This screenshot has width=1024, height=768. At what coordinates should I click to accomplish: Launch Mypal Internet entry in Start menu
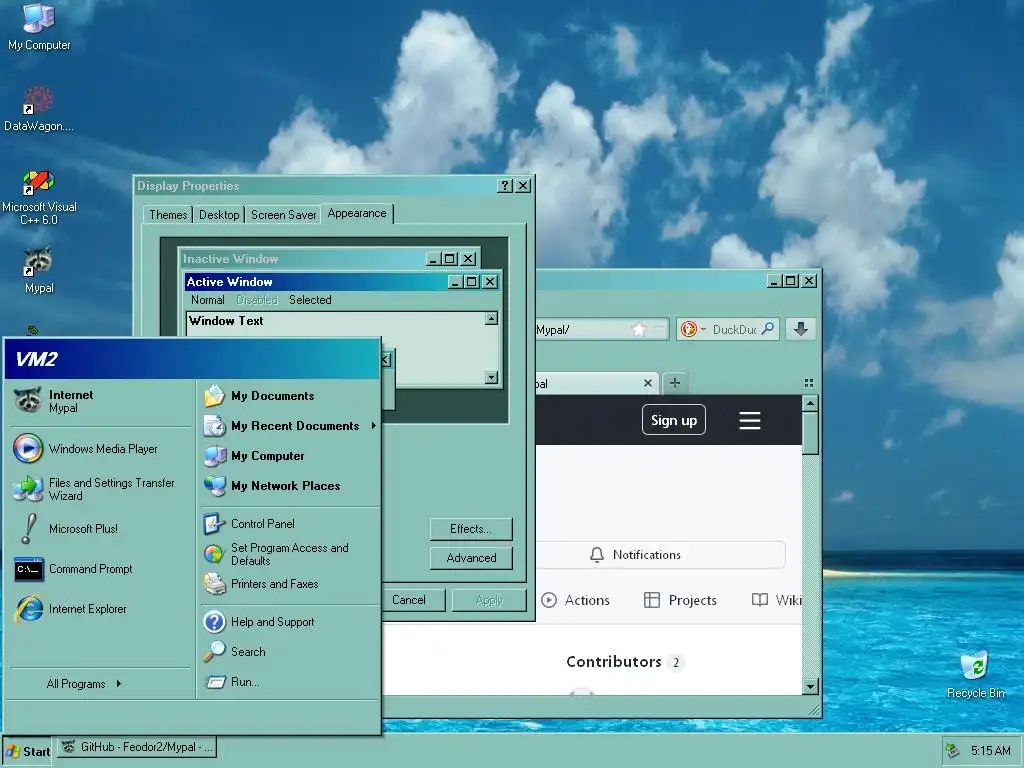[98, 401]
